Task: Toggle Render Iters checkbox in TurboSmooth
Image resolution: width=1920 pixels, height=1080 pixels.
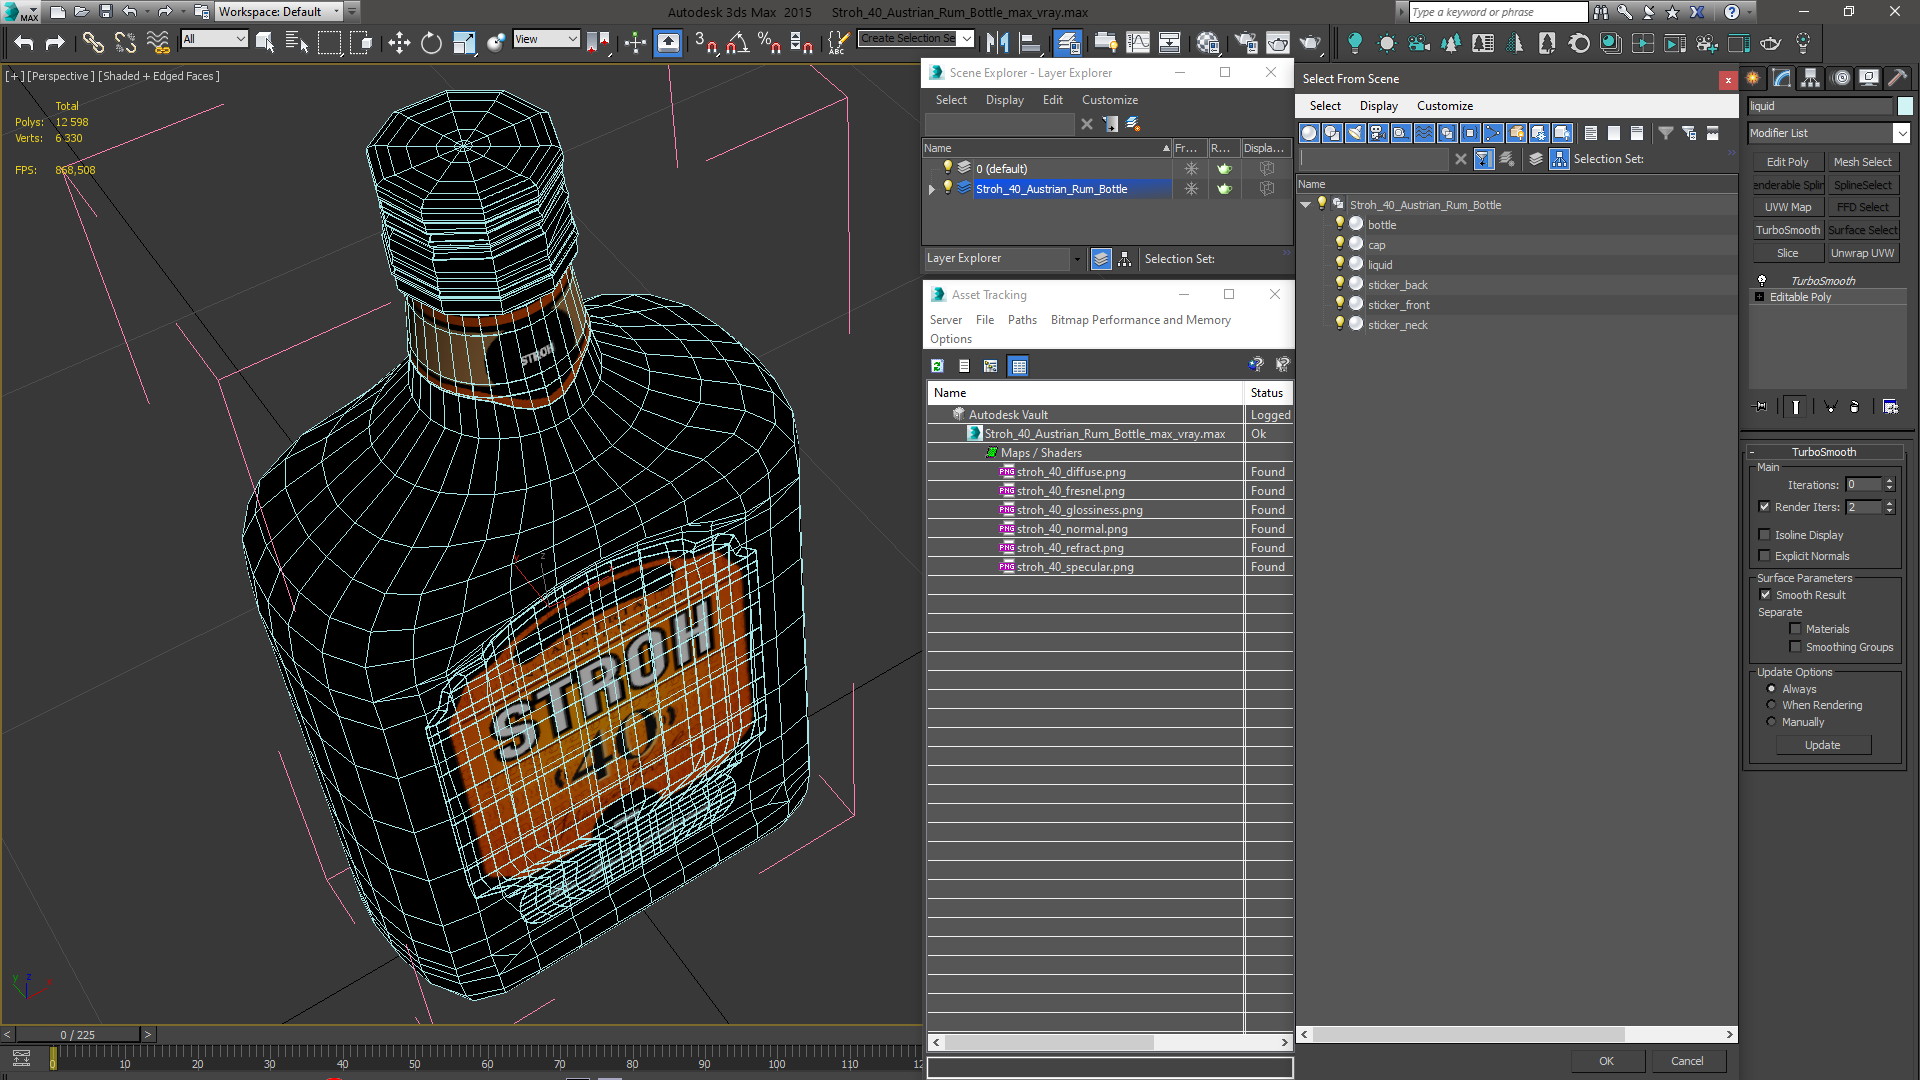Action: (1765, 507)
